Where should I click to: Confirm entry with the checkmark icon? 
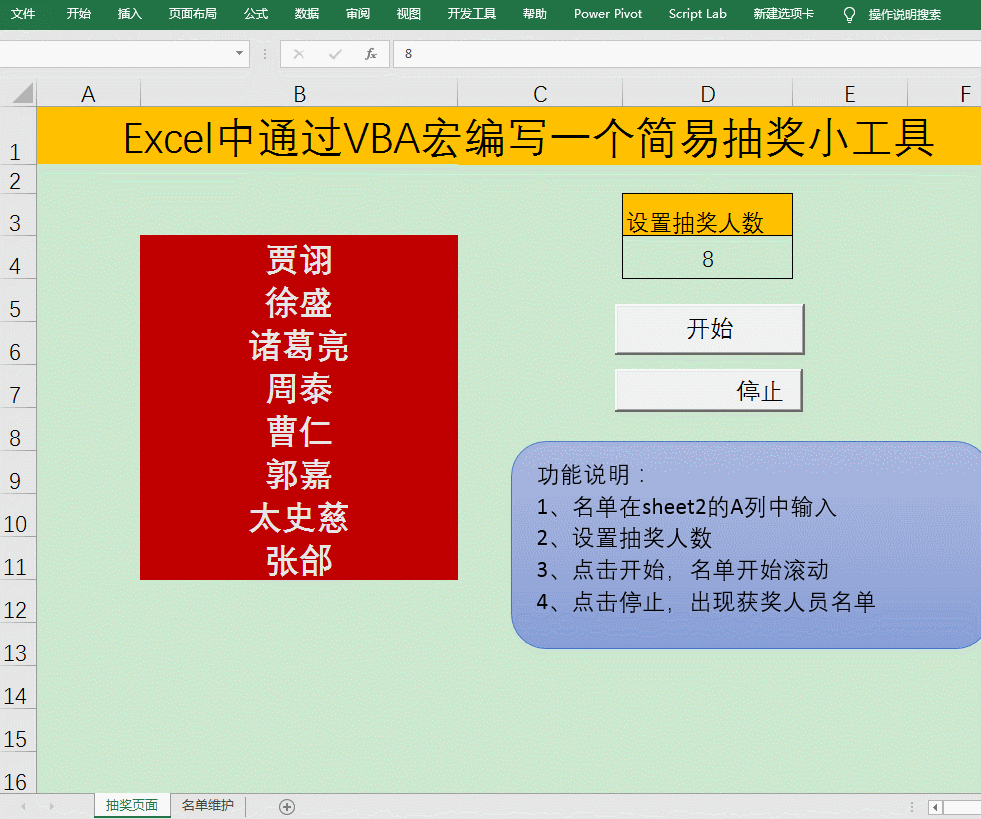[335, 54]
